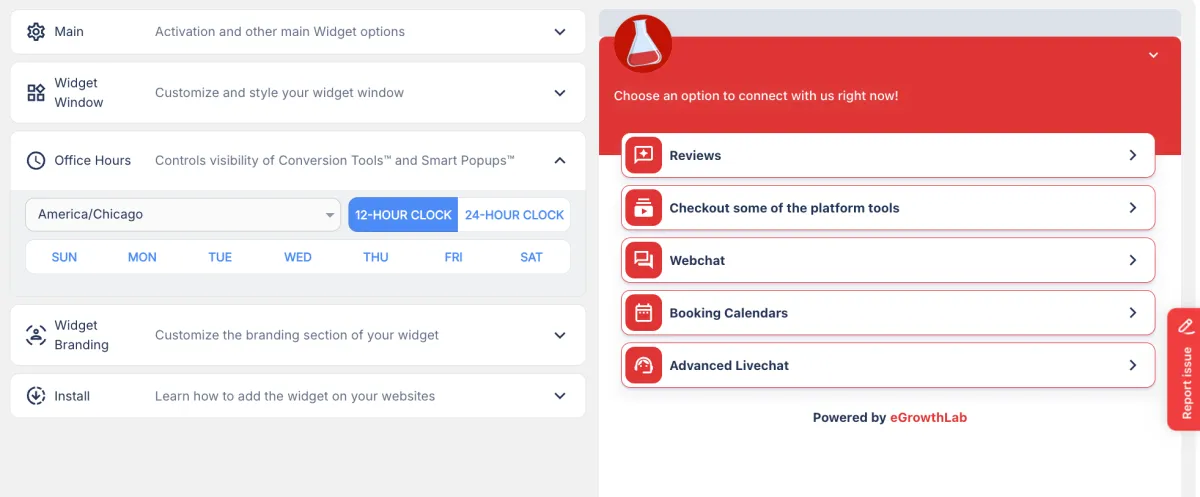Click the Widget Window layout icon
Viewport: 1200px width, 497px height.
tap(36, 93)
